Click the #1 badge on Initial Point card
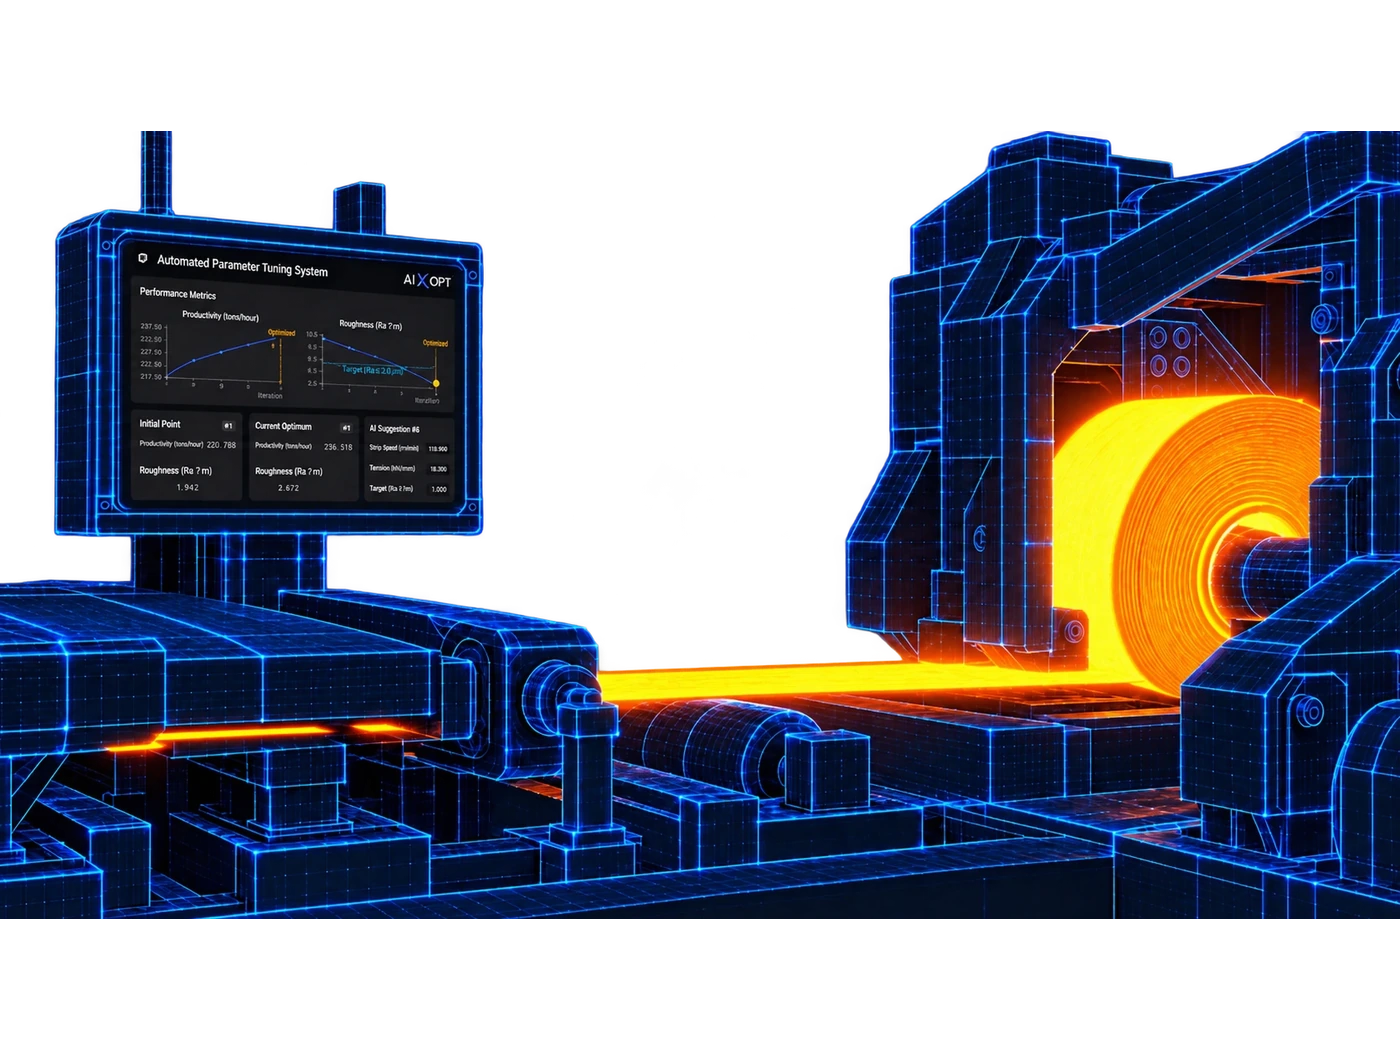The width and height of the screenshot is (1400, 1050). 228,426
